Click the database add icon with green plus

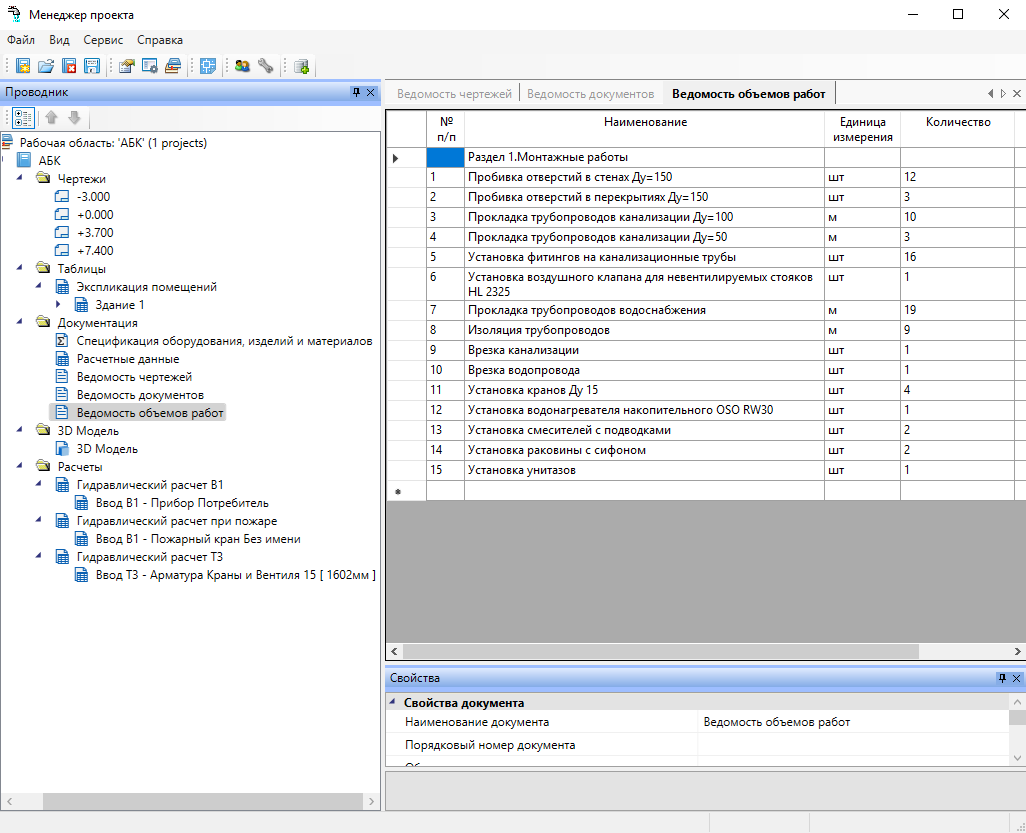(301, 66)
